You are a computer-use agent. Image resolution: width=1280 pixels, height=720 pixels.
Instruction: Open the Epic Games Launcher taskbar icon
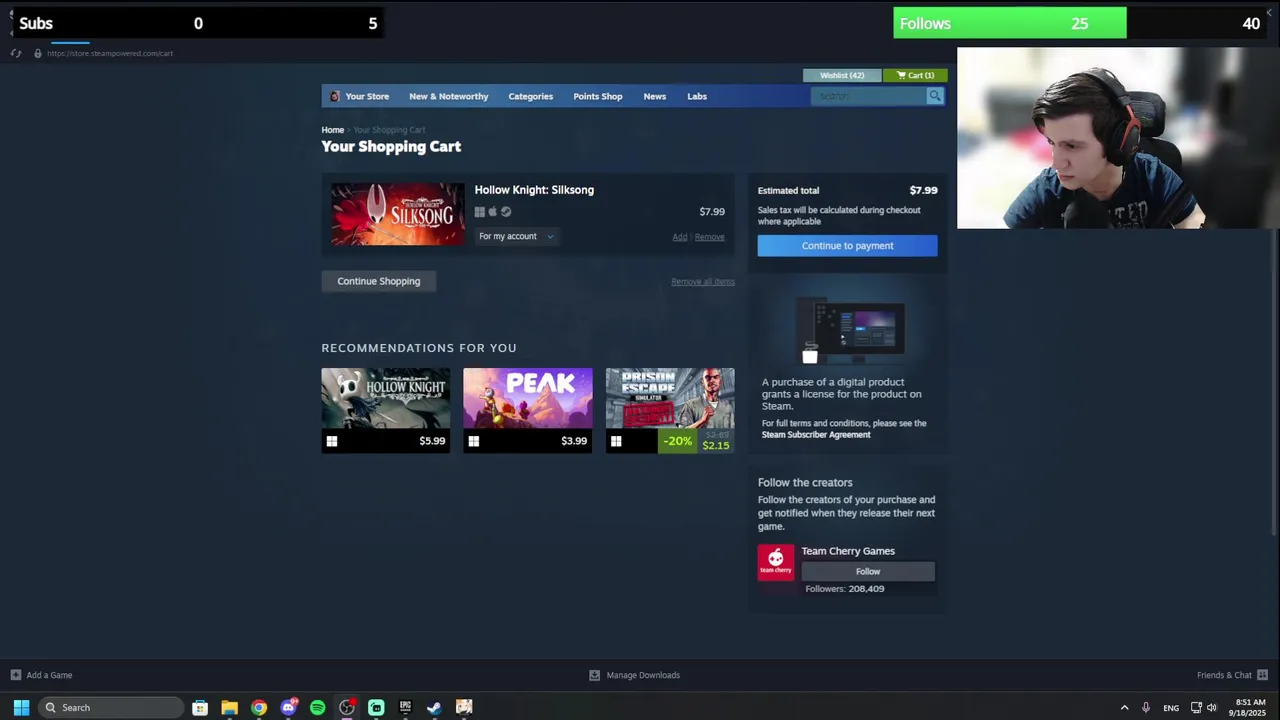click(x=405, y=707)
